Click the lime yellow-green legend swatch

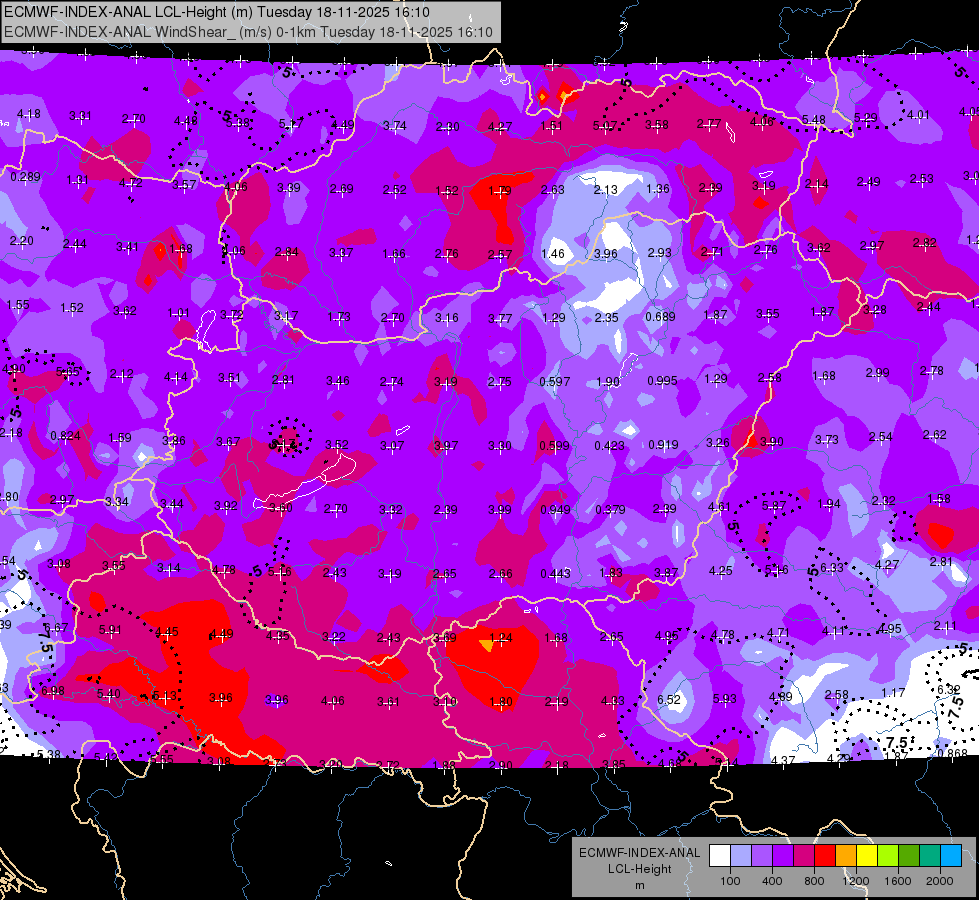[888, 856]
